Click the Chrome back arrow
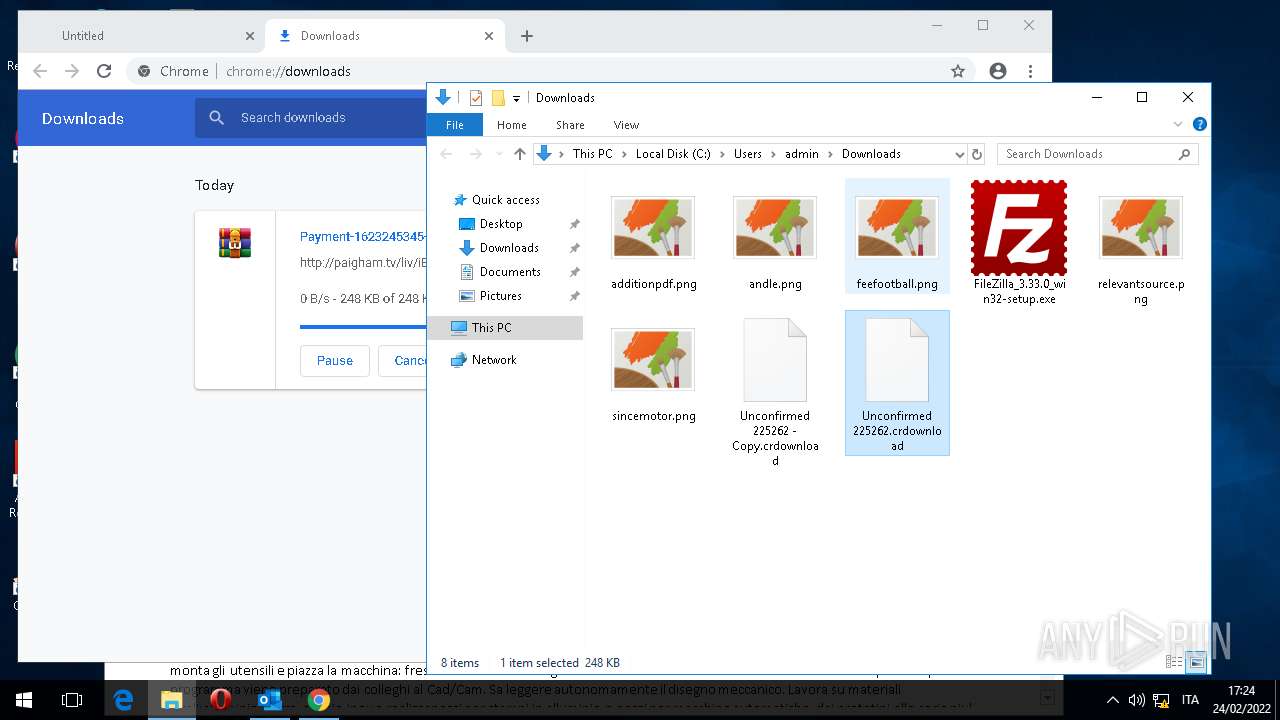Viewport: 1280px width, 720px height. (x=40, y=71)
